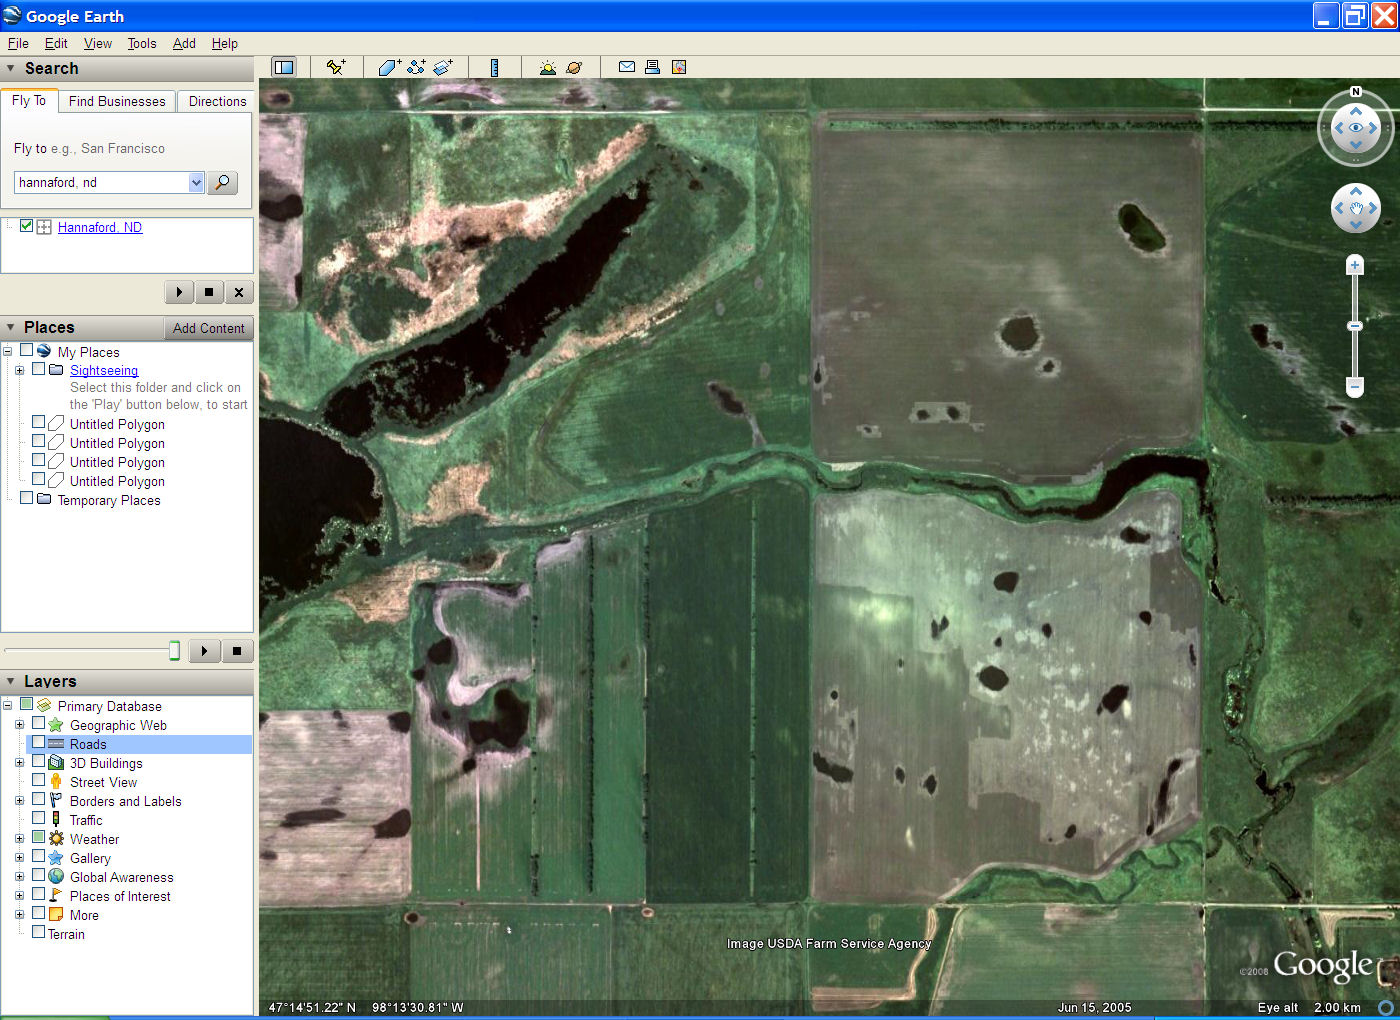
Task: Add a polygon using toolbar icon
Action: [389, 67]
